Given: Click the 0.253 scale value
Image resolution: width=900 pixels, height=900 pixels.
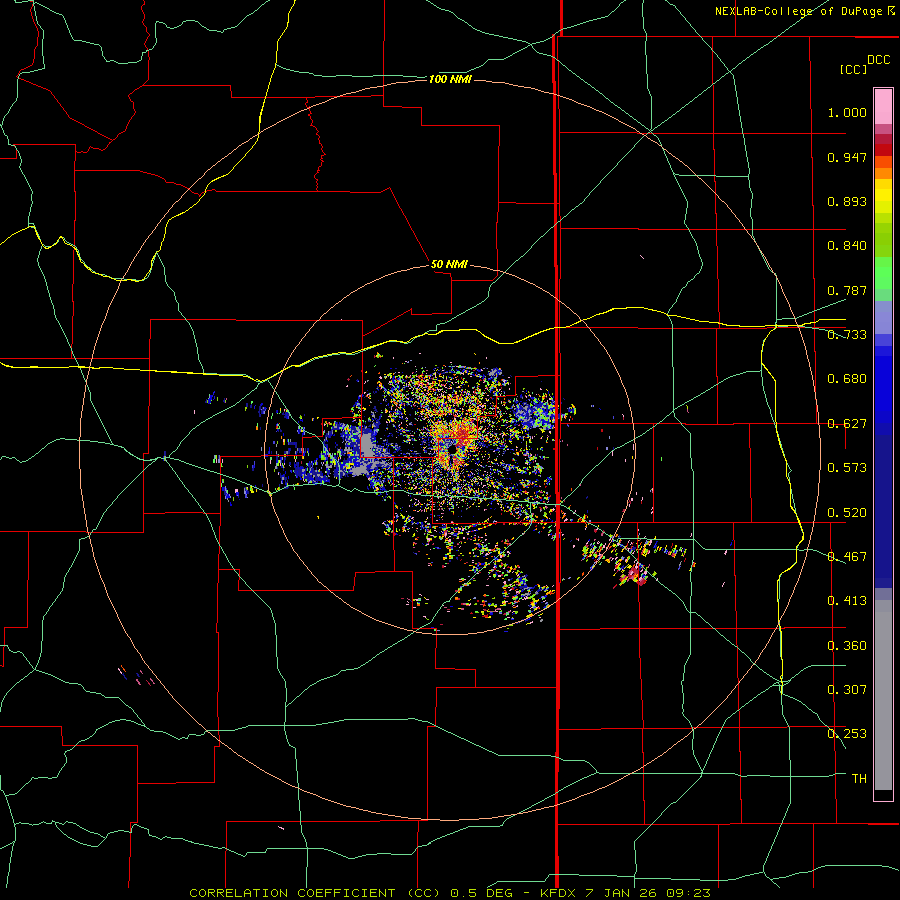Looking at the screenshot, I should [x=847, y=734].
